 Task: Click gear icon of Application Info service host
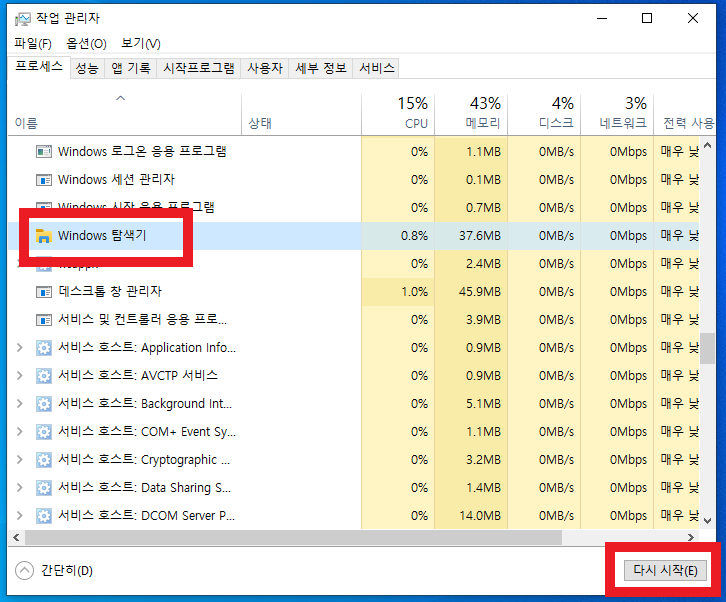(44, 348)
